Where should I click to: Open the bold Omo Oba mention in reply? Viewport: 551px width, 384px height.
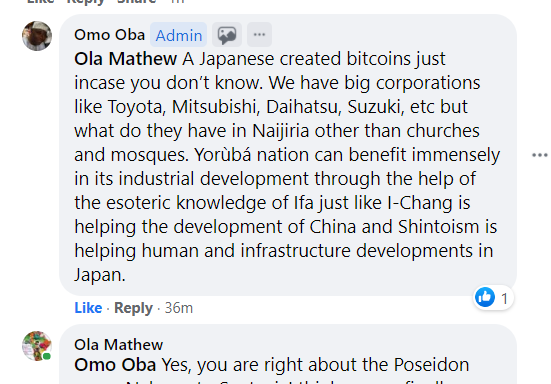[115, 365]
